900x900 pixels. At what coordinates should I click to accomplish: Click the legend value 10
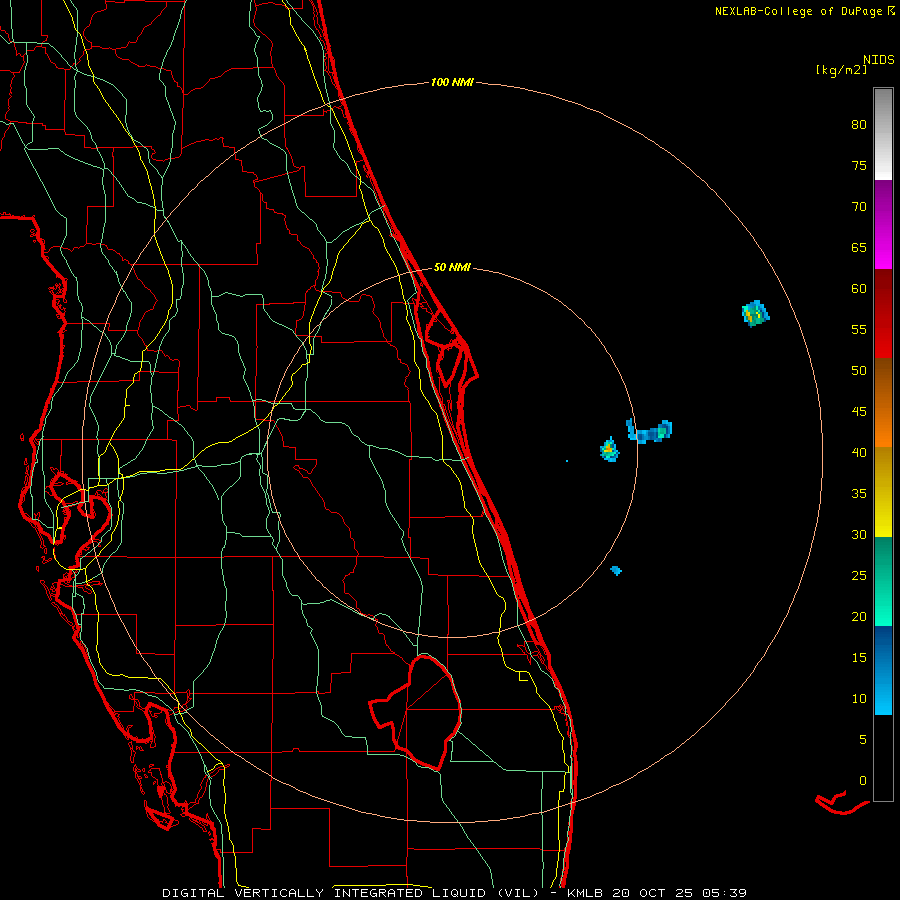(x=859, y=699)
